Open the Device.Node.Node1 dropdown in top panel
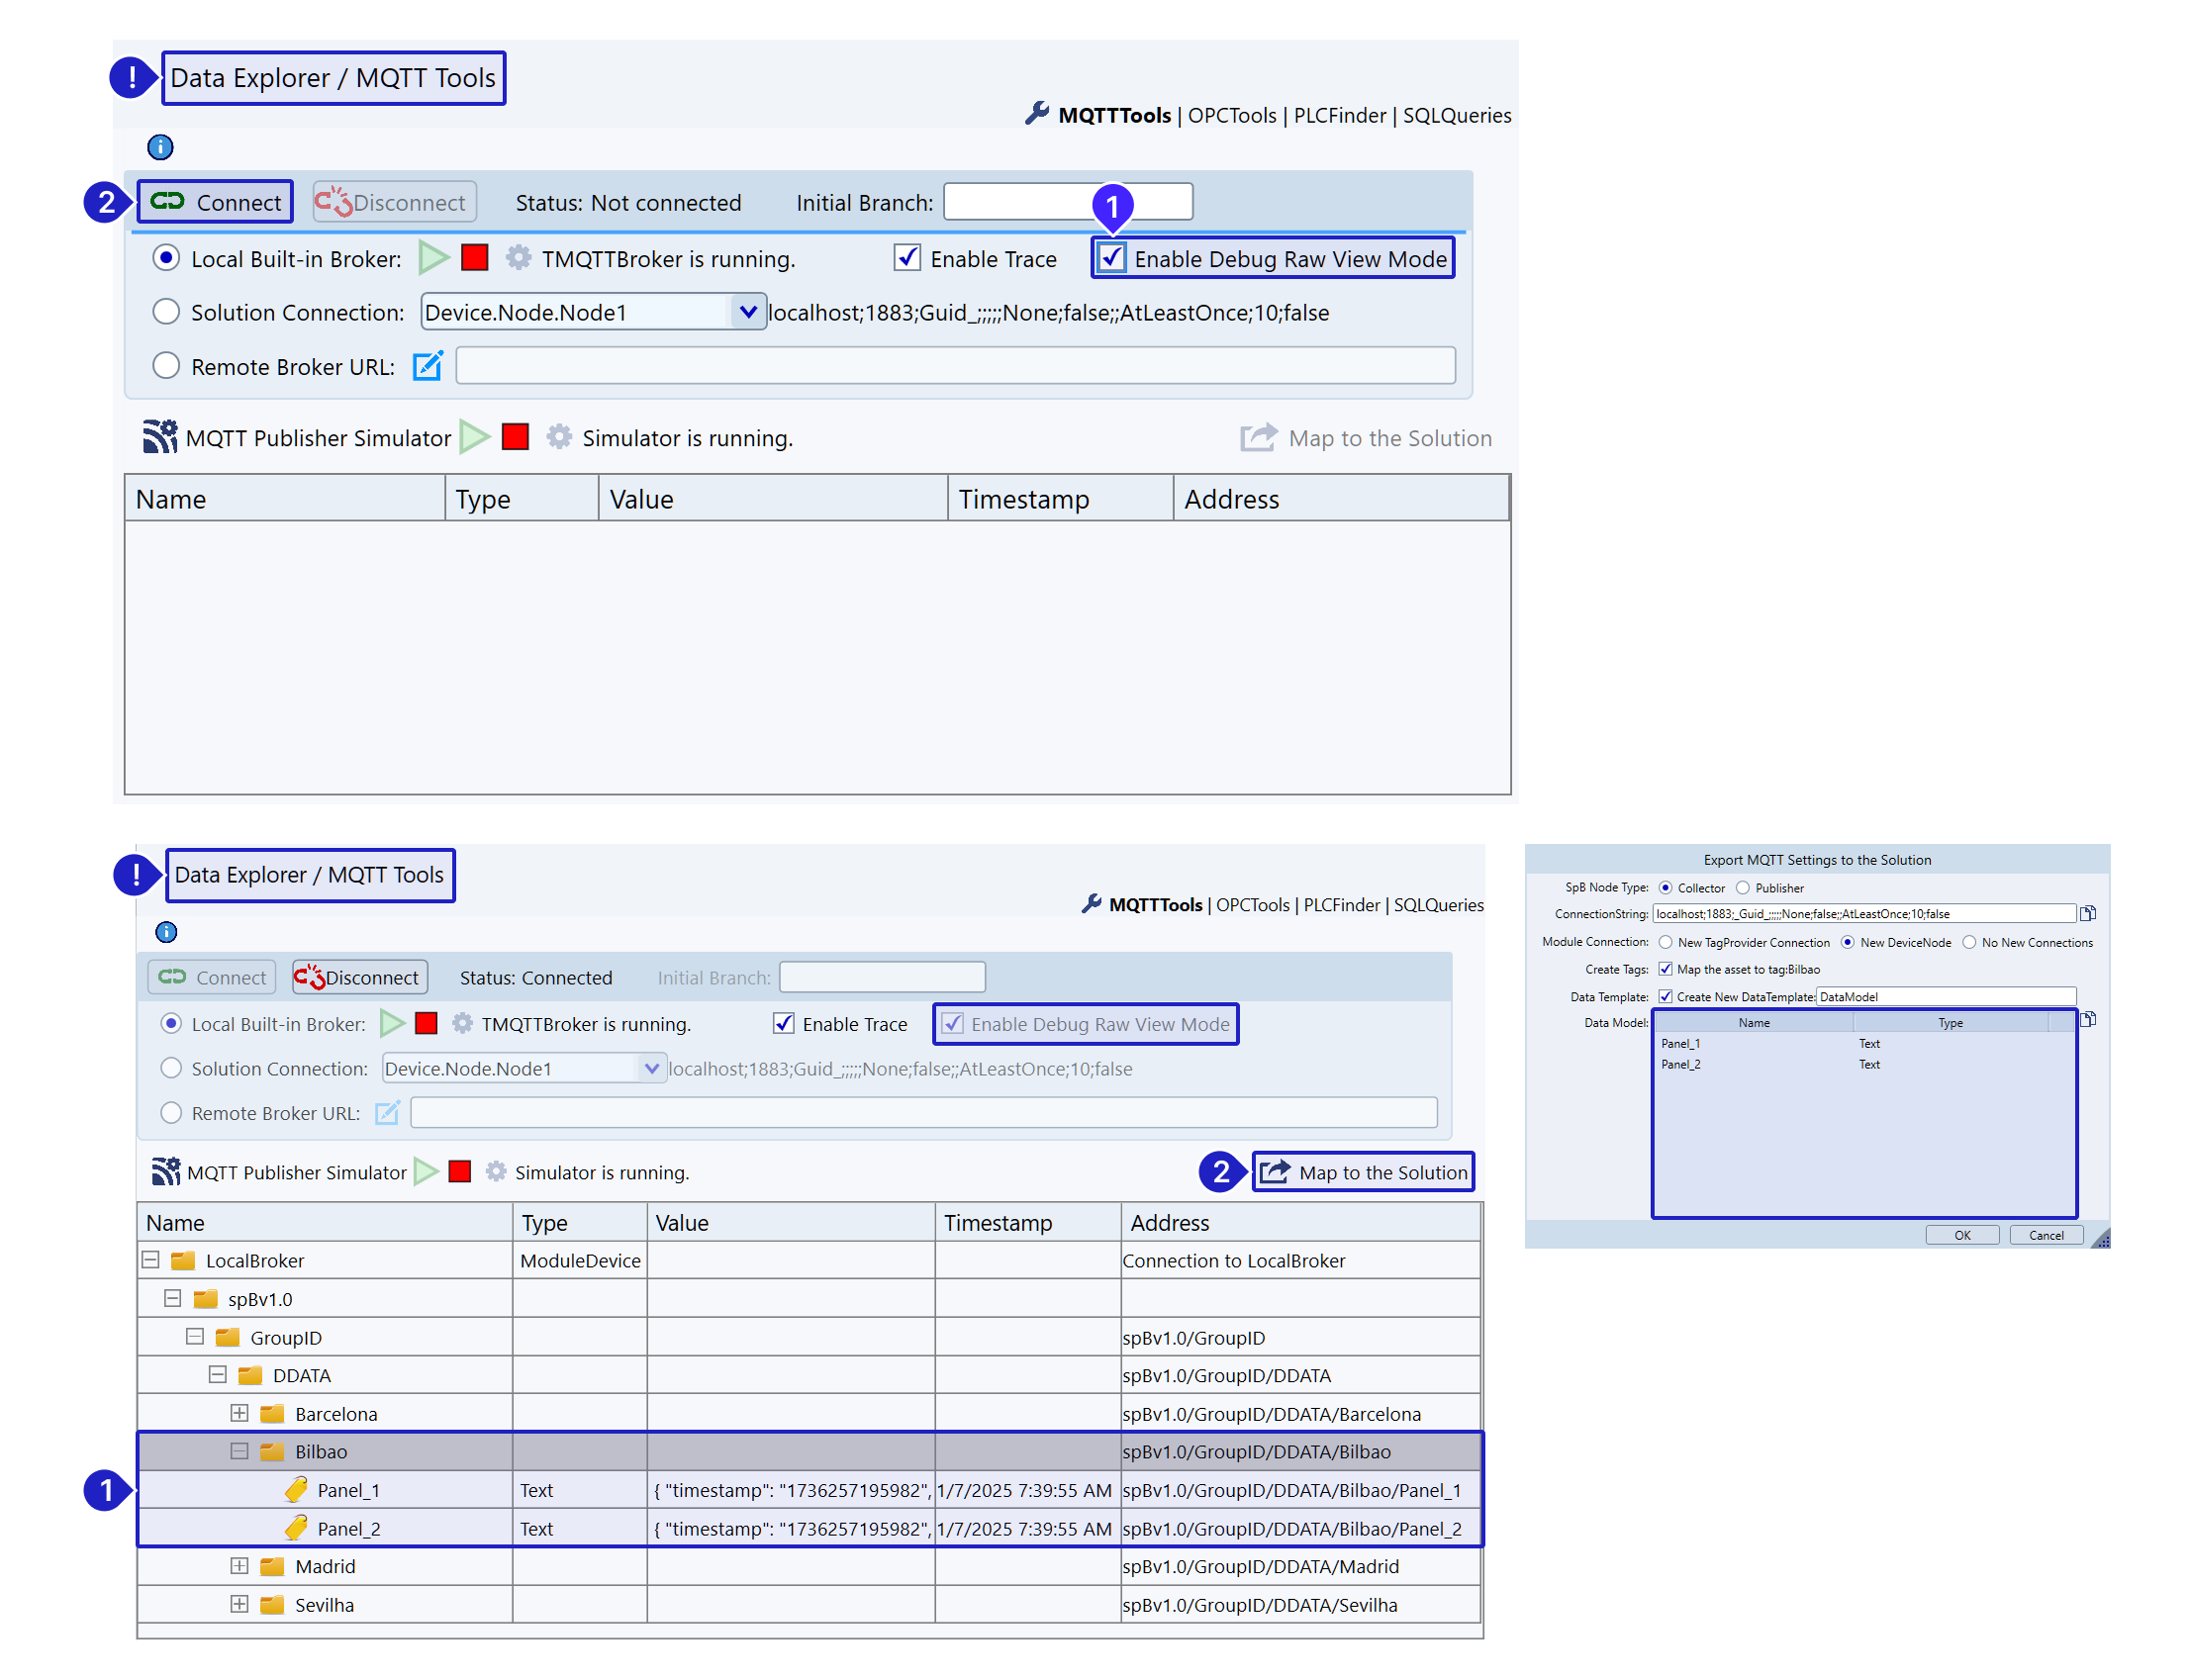 click(747, 312)
